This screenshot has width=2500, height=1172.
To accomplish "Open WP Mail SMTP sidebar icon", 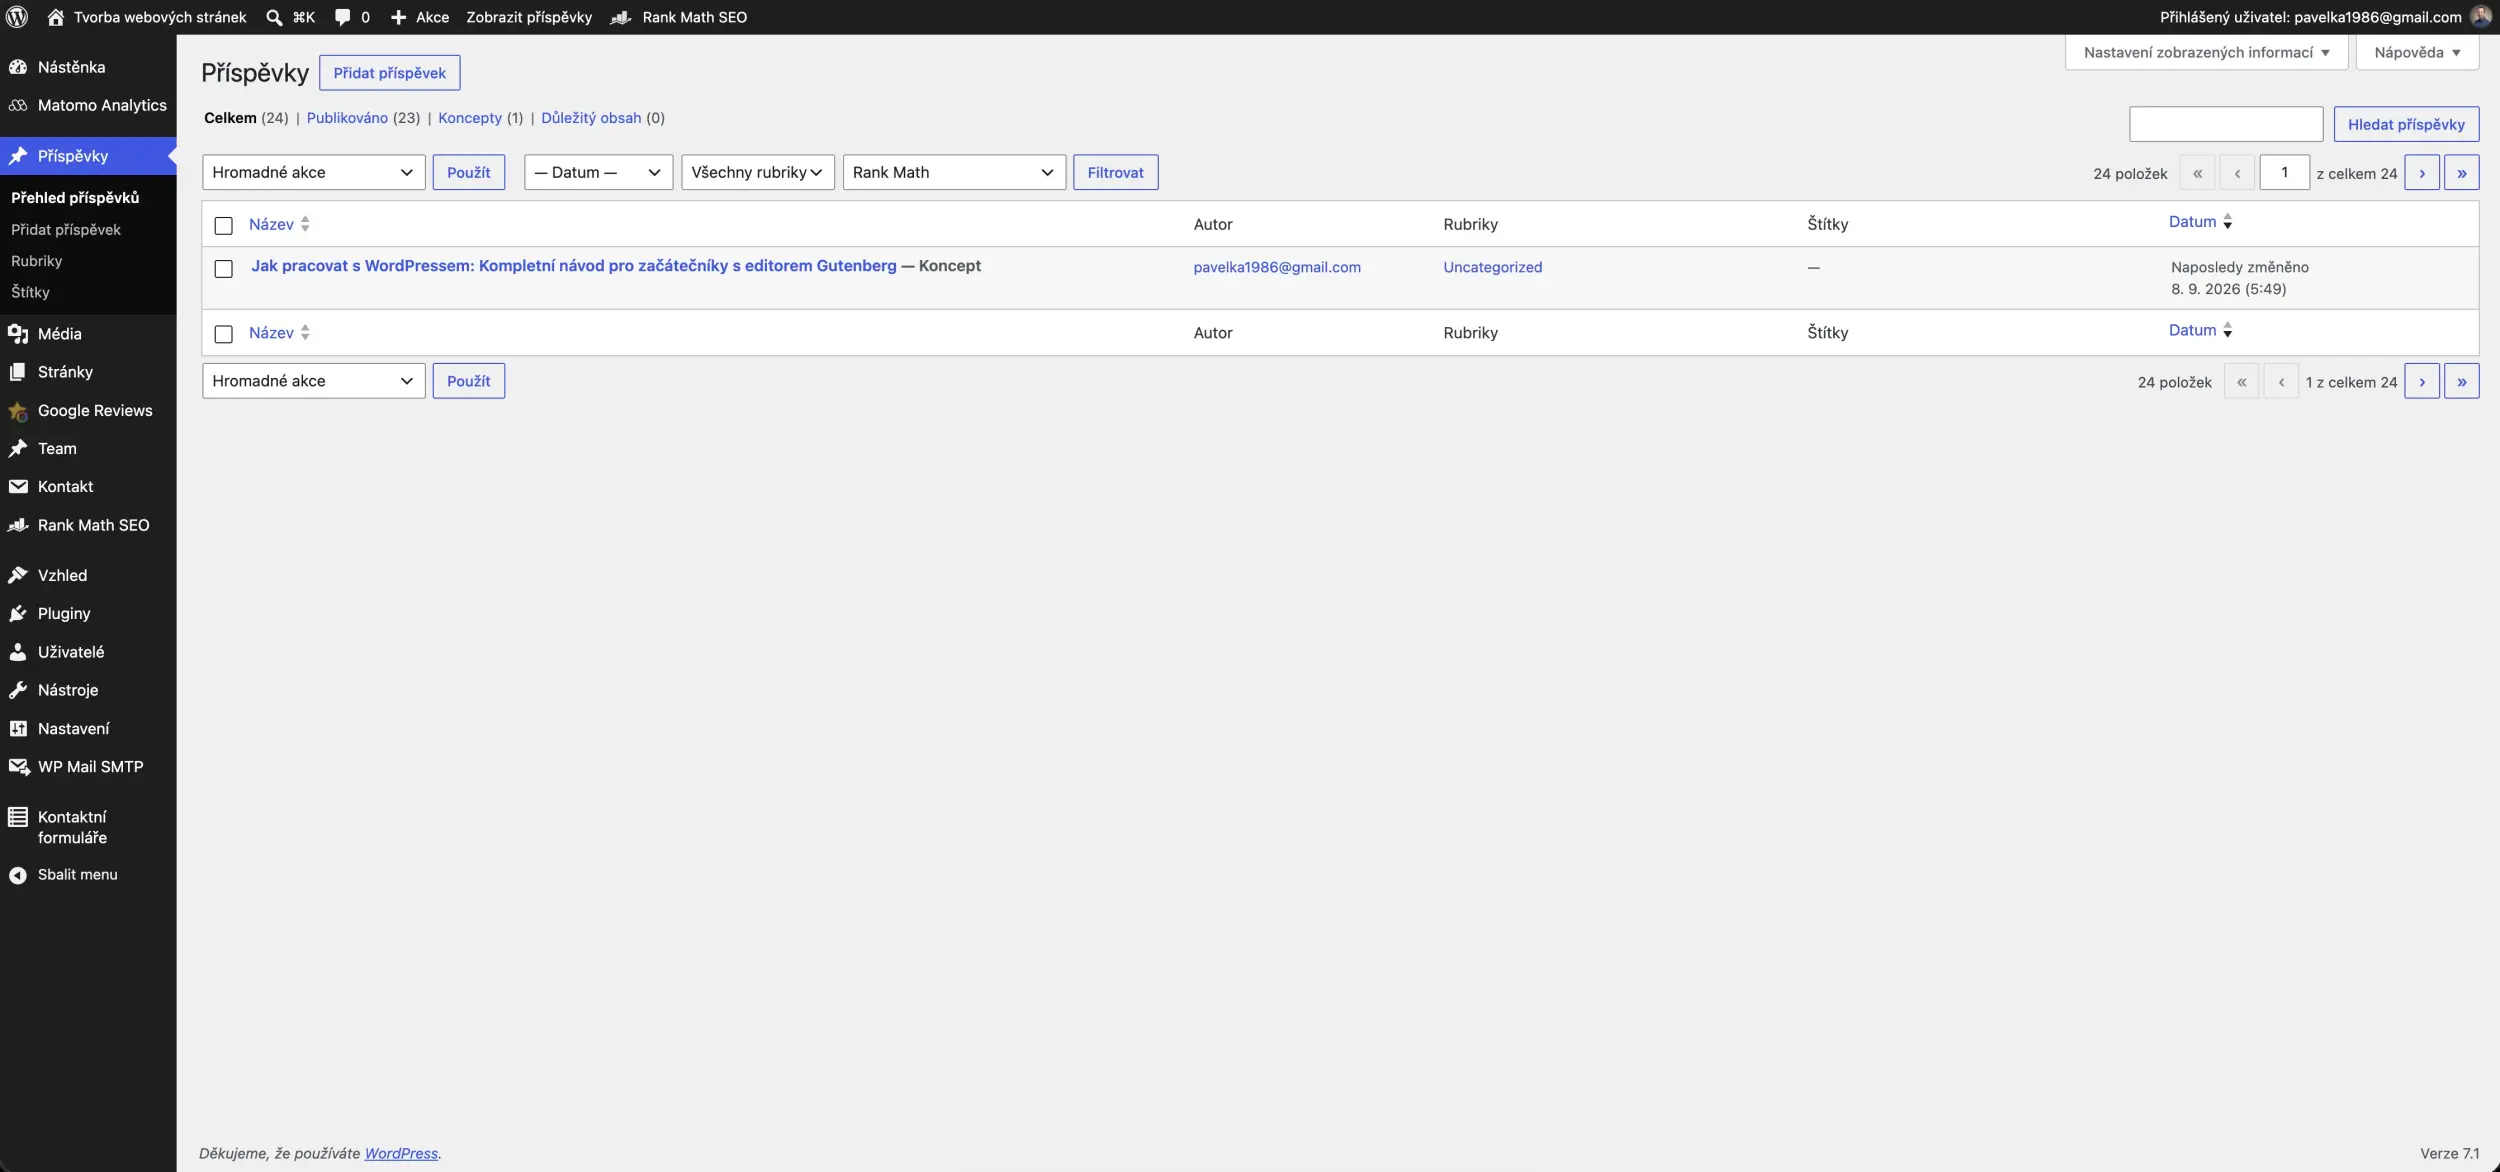I will click(18, 767).
